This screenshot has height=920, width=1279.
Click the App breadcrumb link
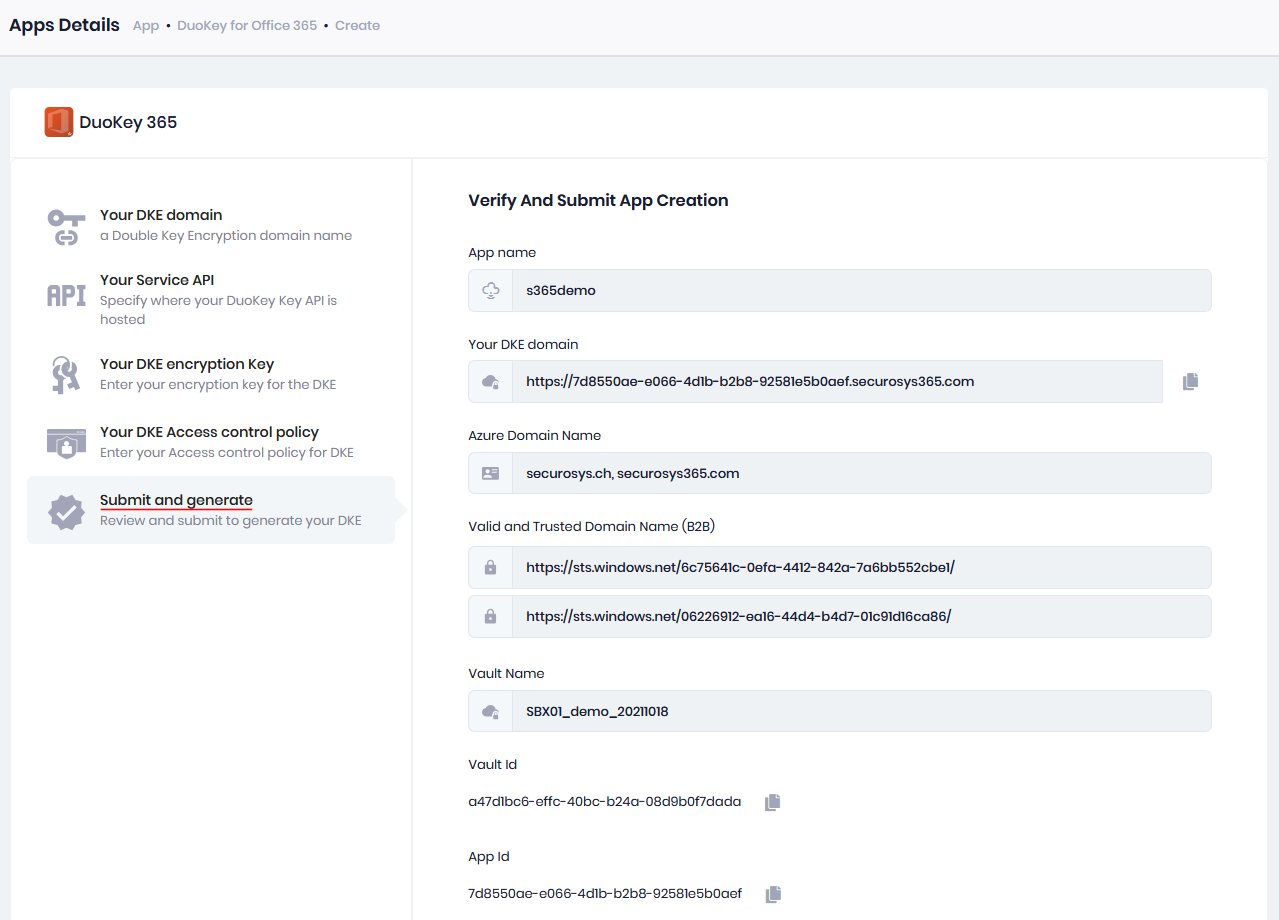[146, 26]
